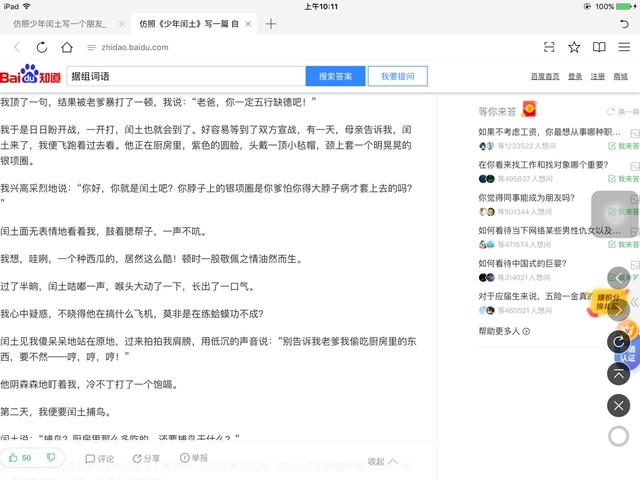Go to the browser home page

[x=67, y=47]
